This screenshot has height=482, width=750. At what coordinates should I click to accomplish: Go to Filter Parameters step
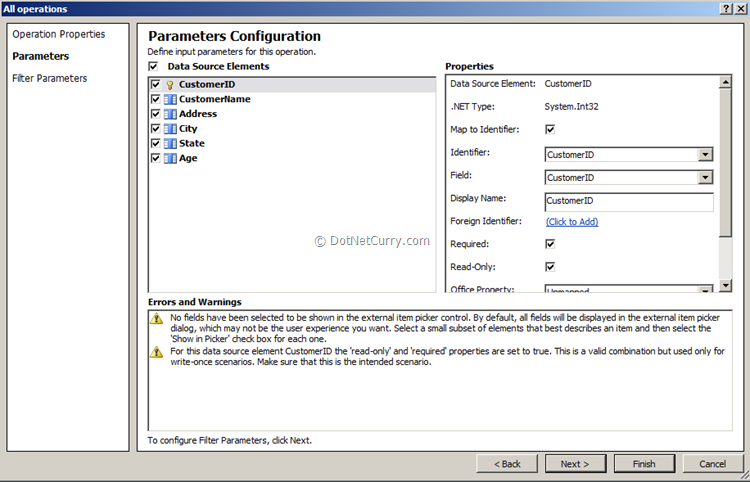(x=50, y=78)
